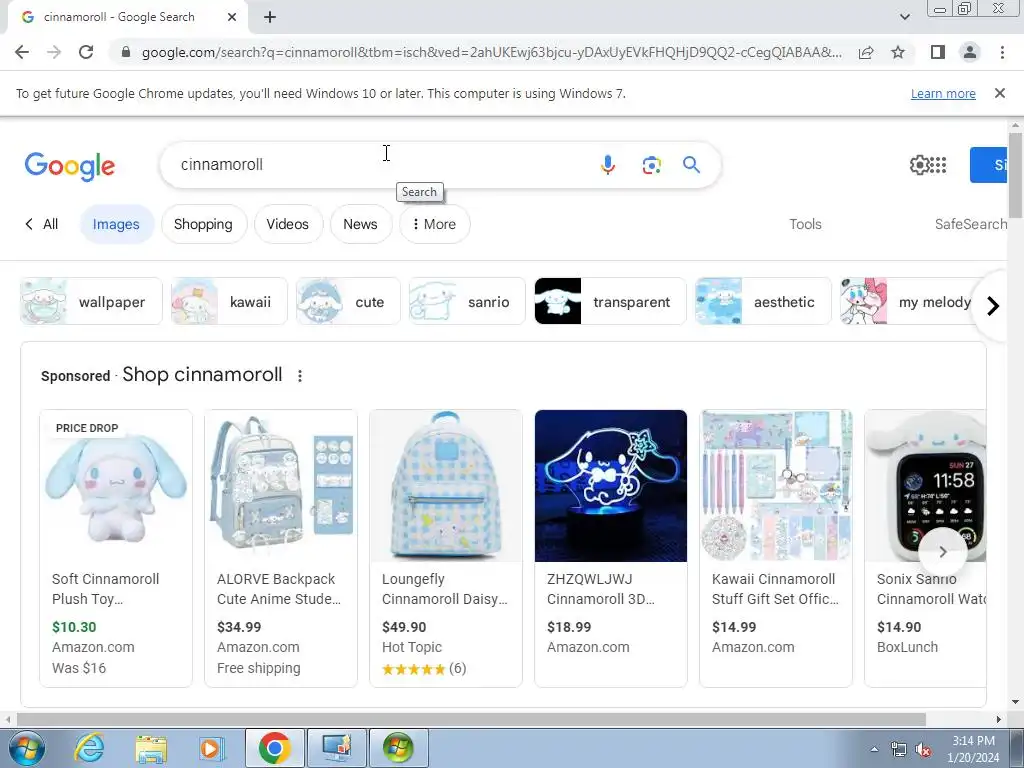The width and height of the screenshot is (1024, 768).
Task: Search by image with Lens icon
Action: [x=651, y=165]
